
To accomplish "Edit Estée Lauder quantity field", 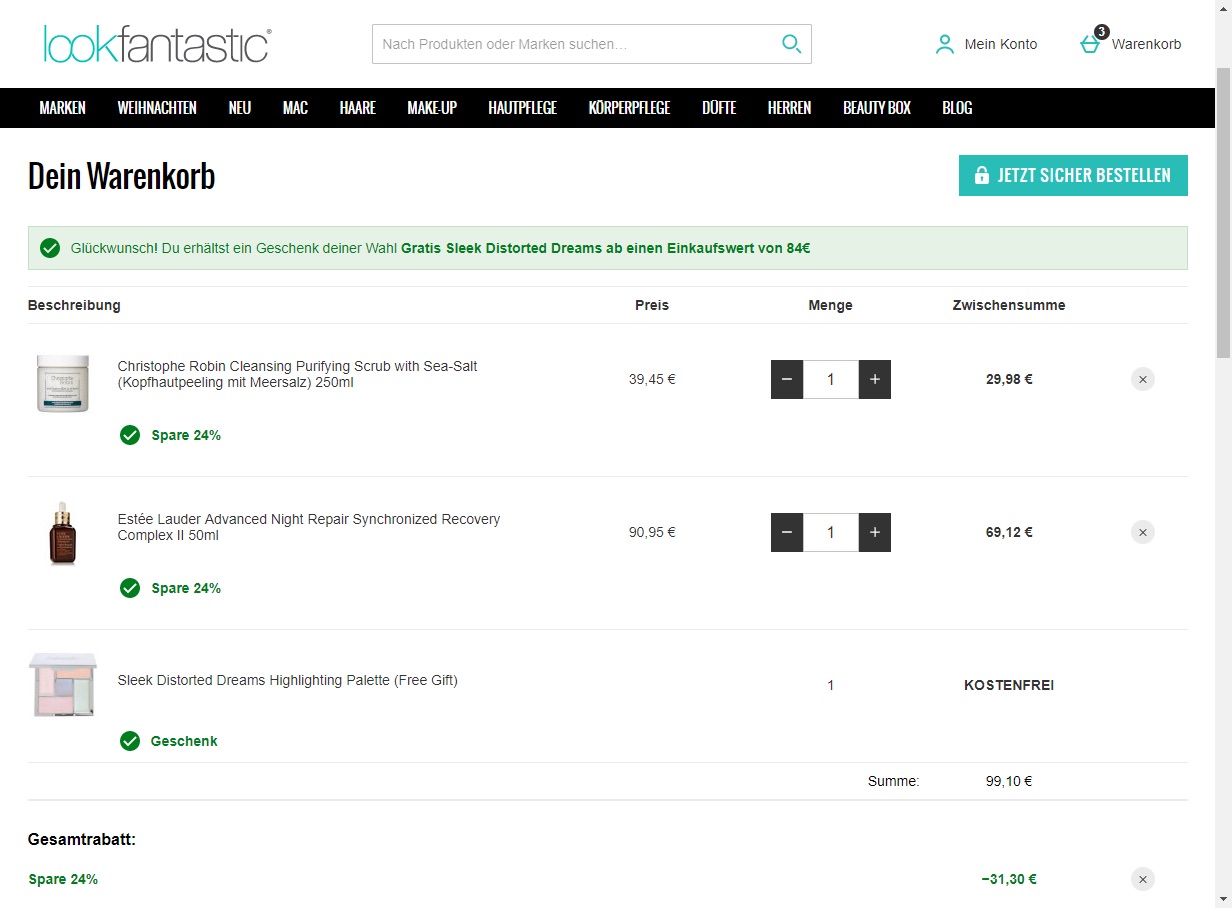I will pos(831,533).
